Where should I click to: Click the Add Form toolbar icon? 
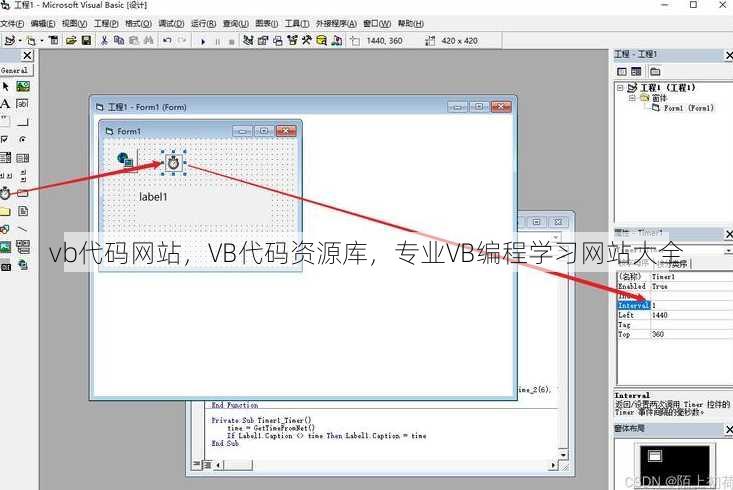[31, 41]
